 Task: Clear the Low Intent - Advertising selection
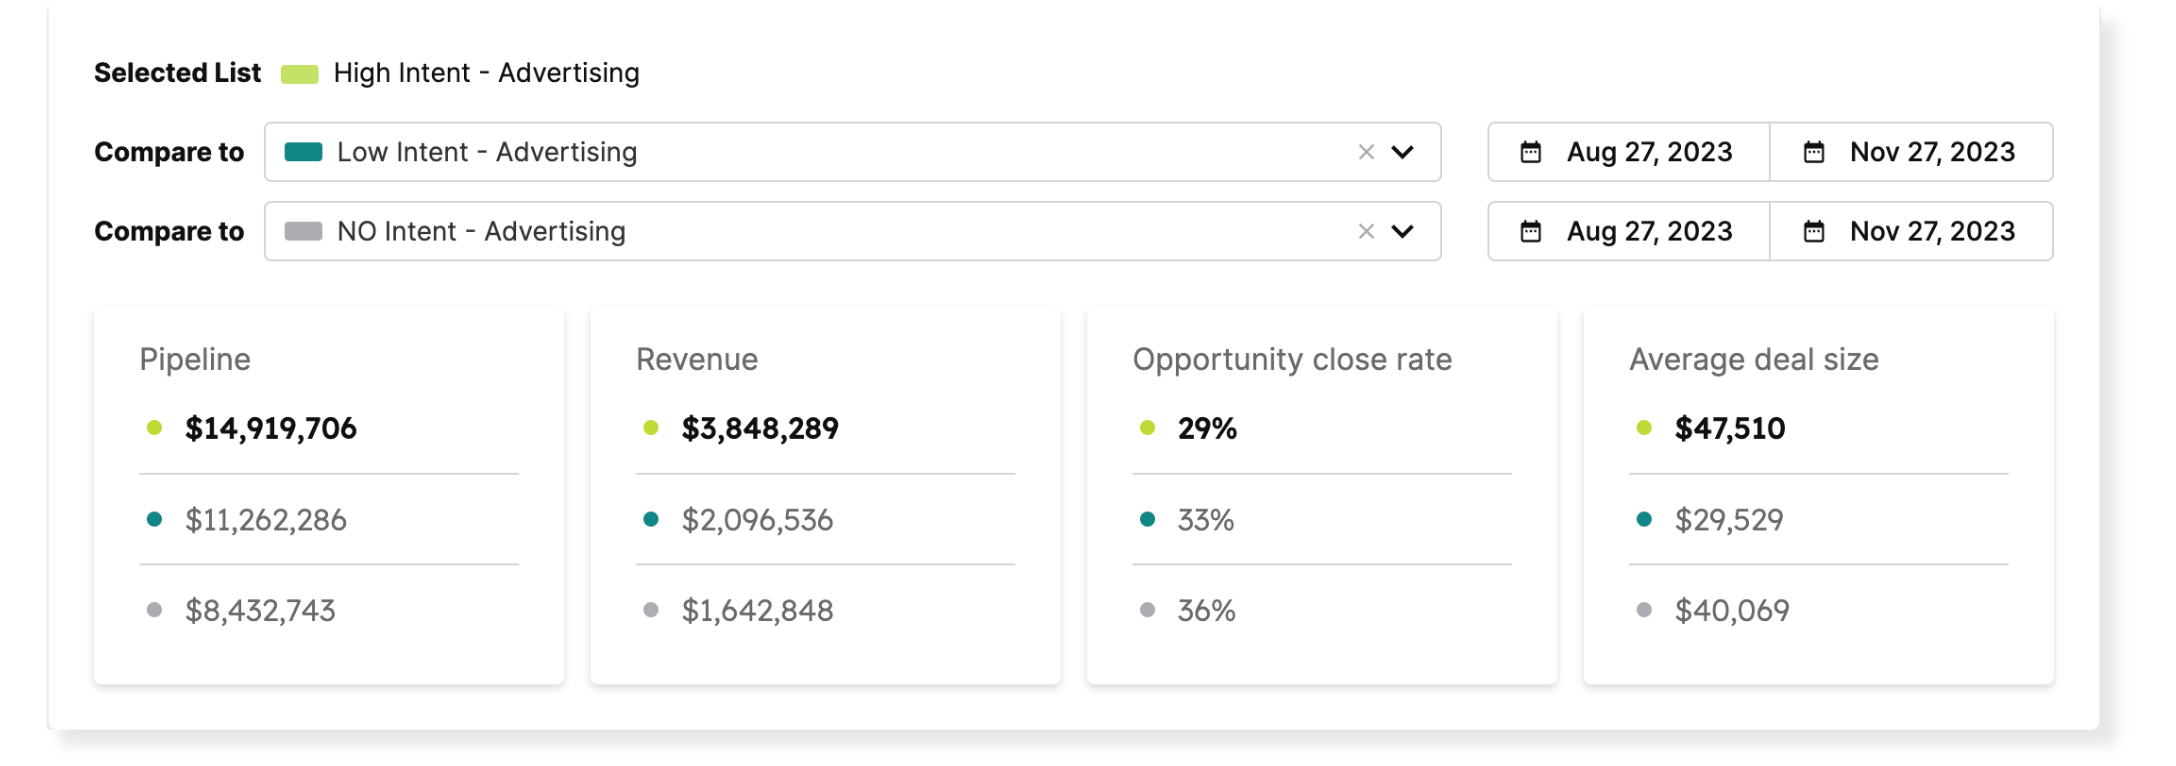coord(1366,152)
